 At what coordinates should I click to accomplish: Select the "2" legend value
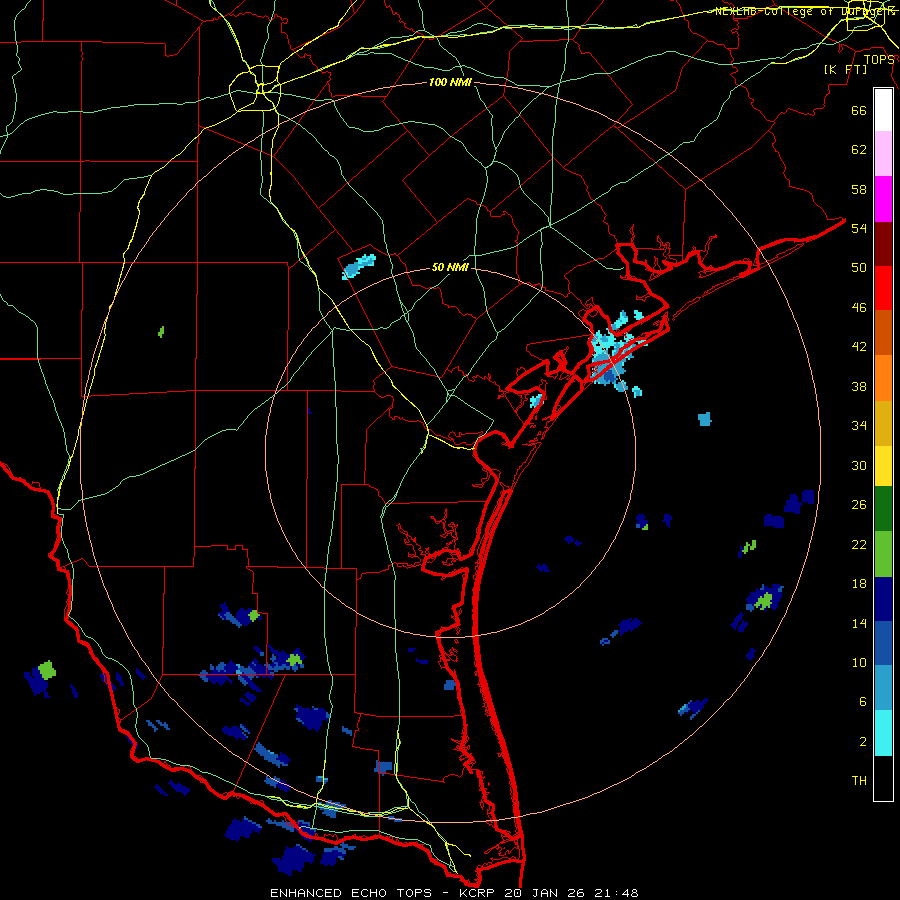863,741
